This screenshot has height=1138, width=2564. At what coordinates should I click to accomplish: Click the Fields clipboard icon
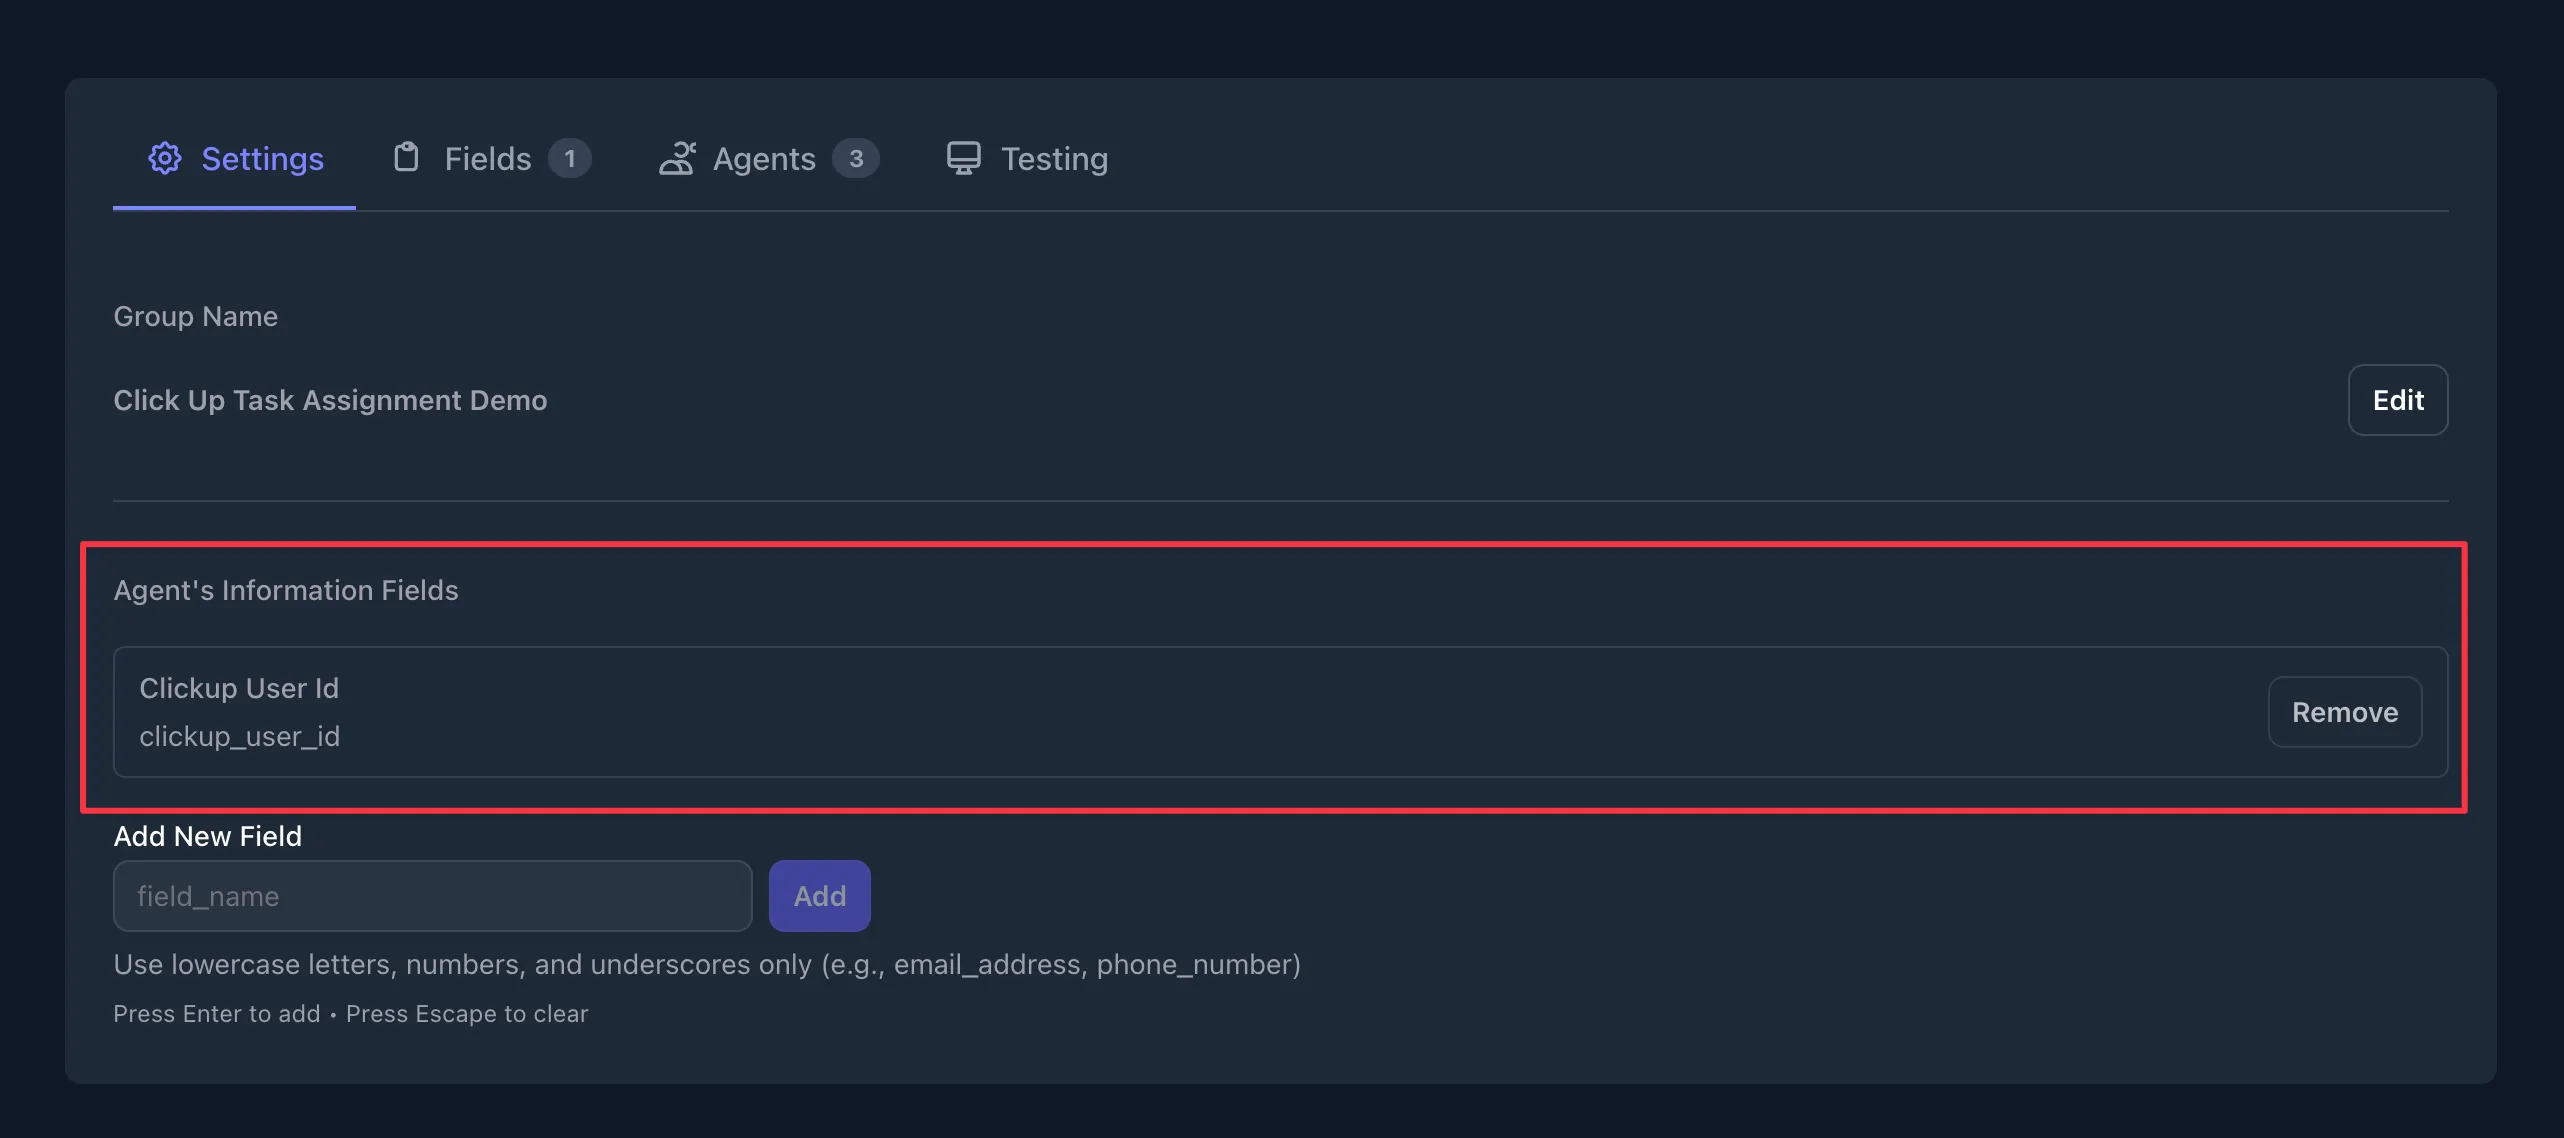[406, 158]
